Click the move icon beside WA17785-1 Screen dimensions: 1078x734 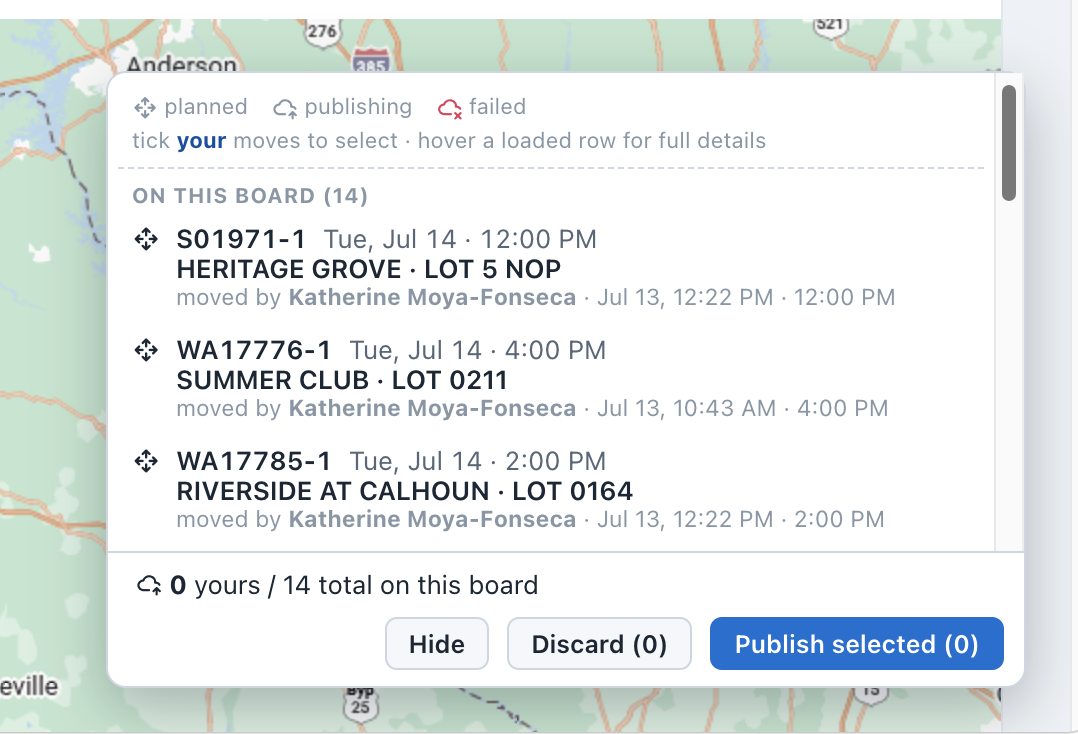pyautogui.click(x=146, y=460)
